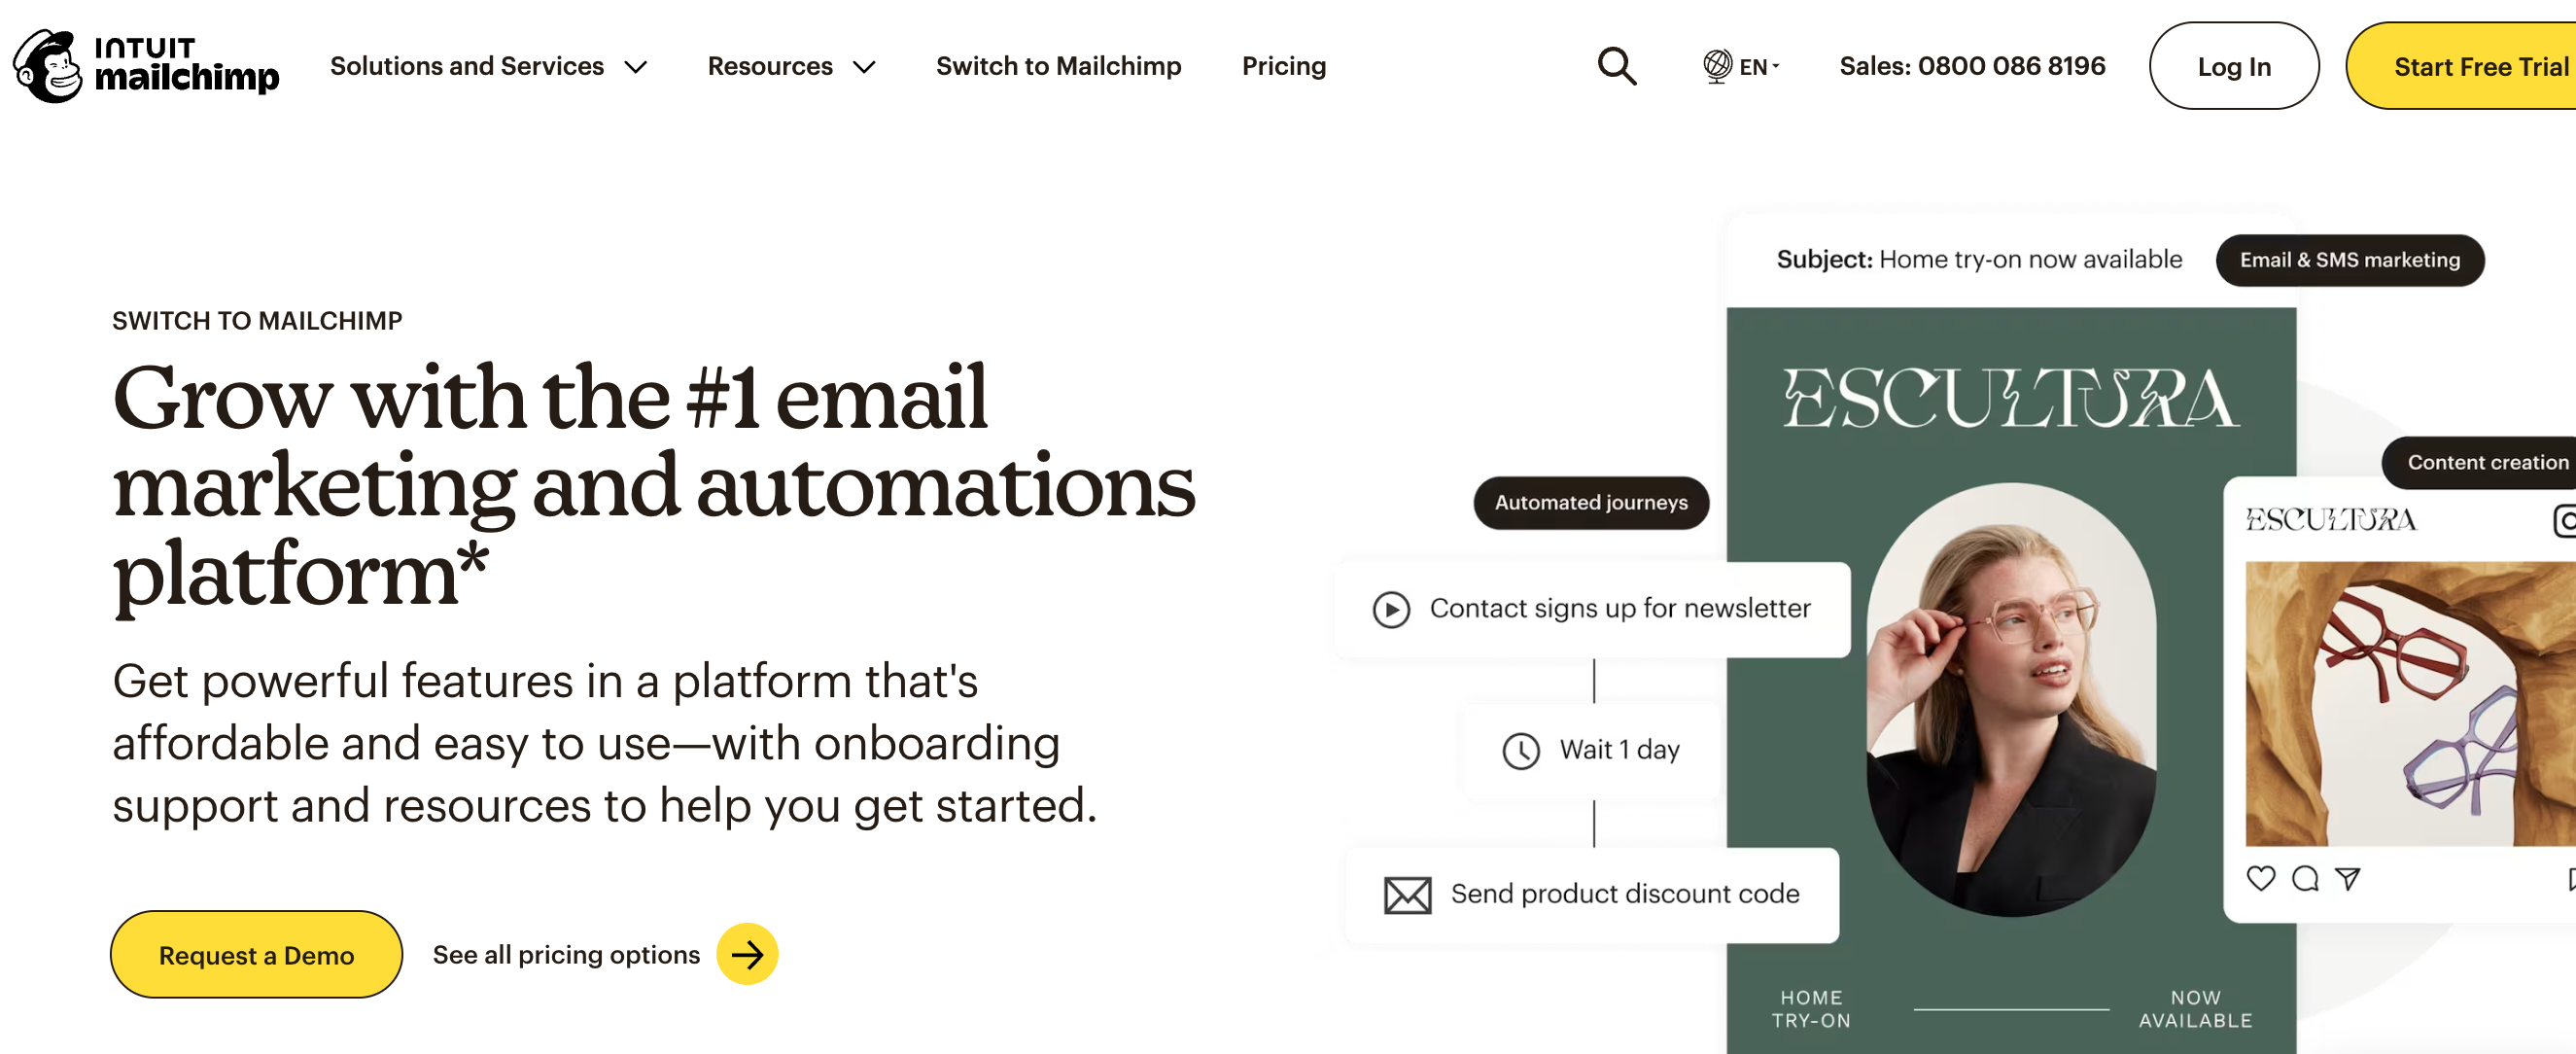The width and height of the screenshot is (2576, 1054).
Task: Expand the Solutions and Services dropdown
Action: coord(486,66)
